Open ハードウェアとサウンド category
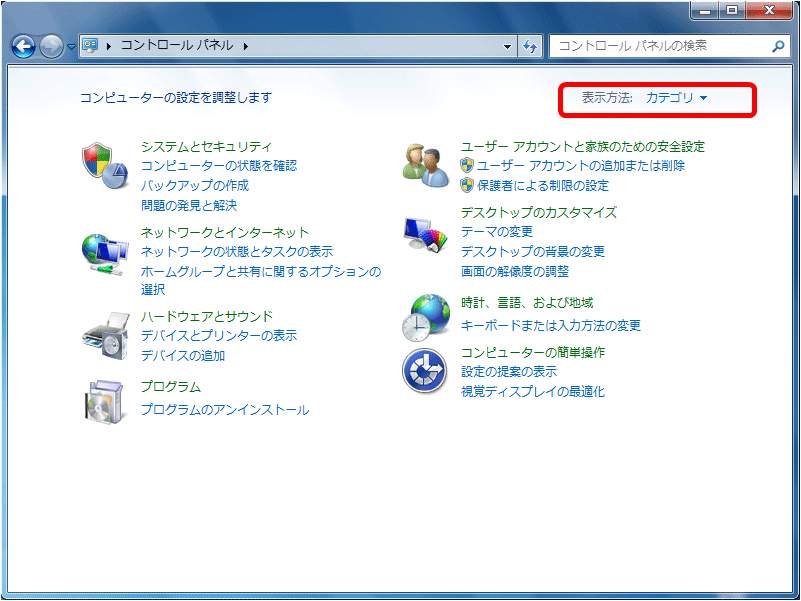The height and width of the screenshot is (601, 801). 207,316
